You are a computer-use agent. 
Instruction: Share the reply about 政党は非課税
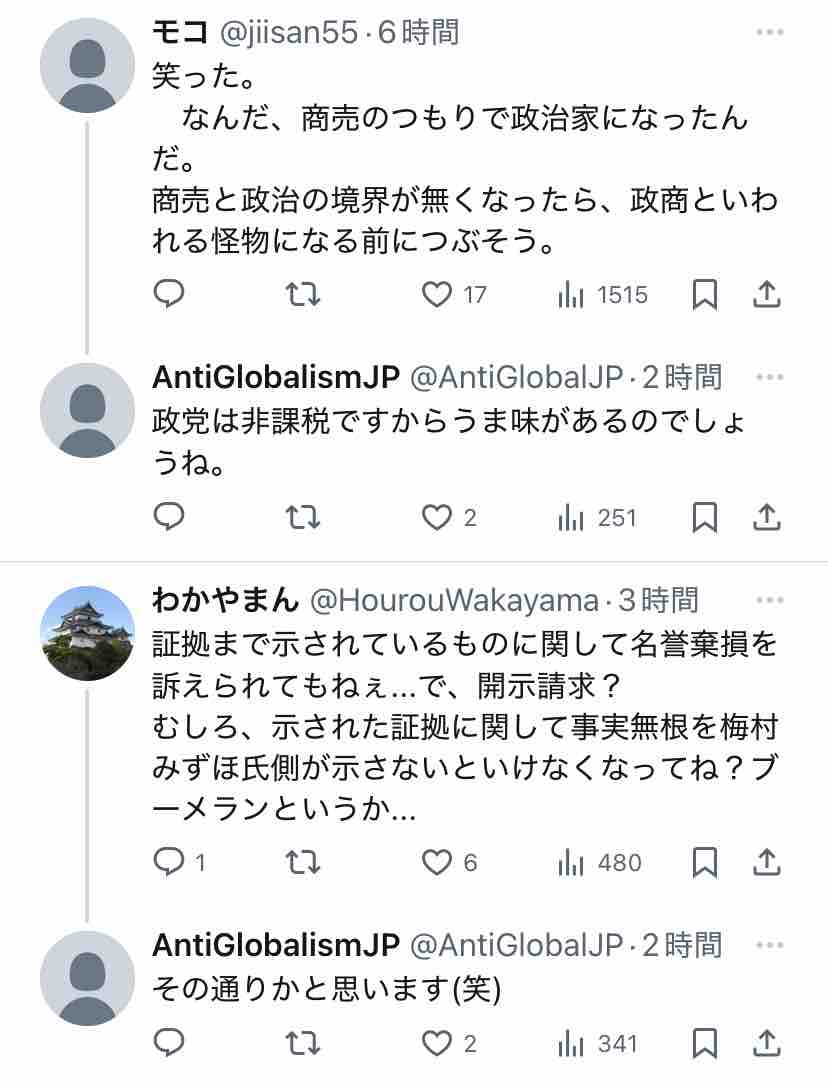pyautogui.click(x=766, y=517)
